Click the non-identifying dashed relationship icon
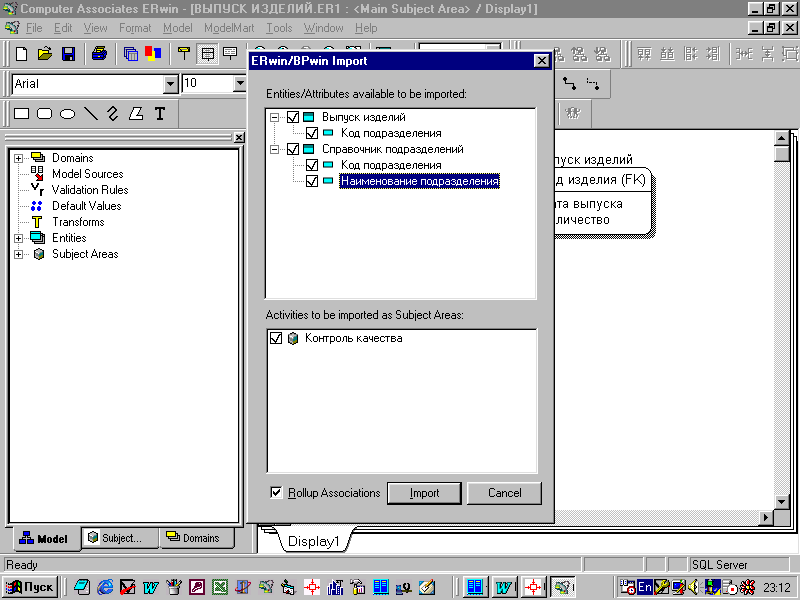 [592, 83]
